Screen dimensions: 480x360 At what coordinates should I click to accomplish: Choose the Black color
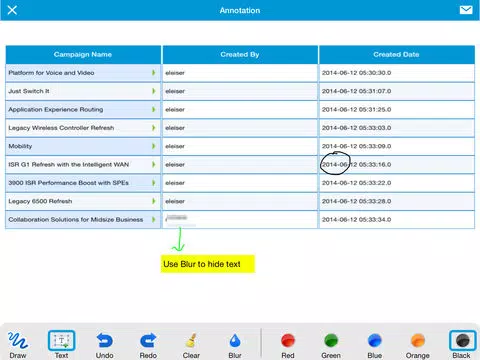[462, 345]
